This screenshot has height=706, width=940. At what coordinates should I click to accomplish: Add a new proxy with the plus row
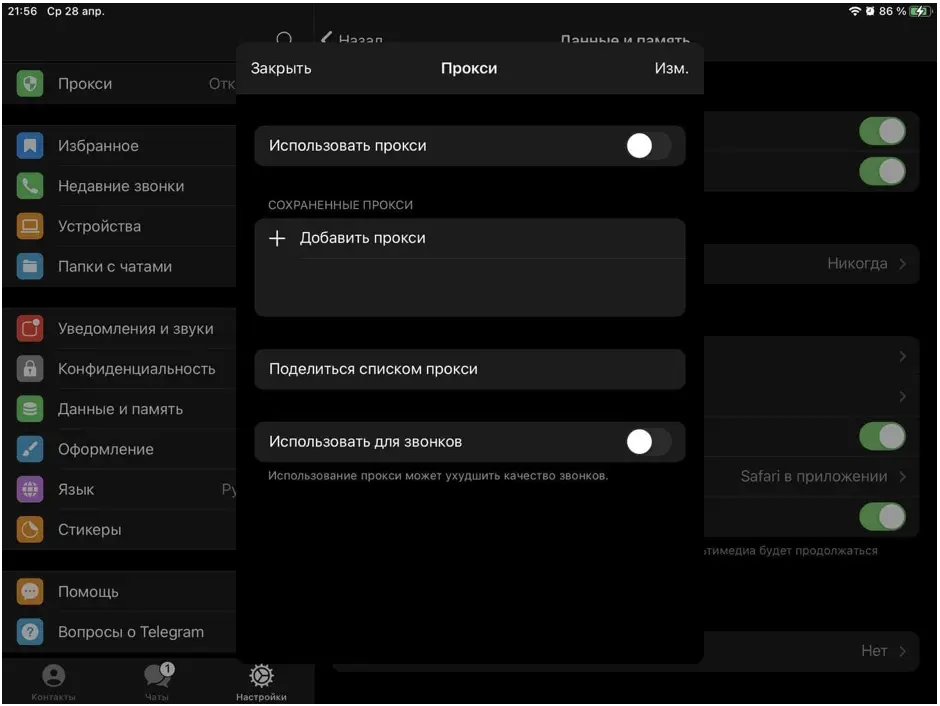[x=362, y=238]
